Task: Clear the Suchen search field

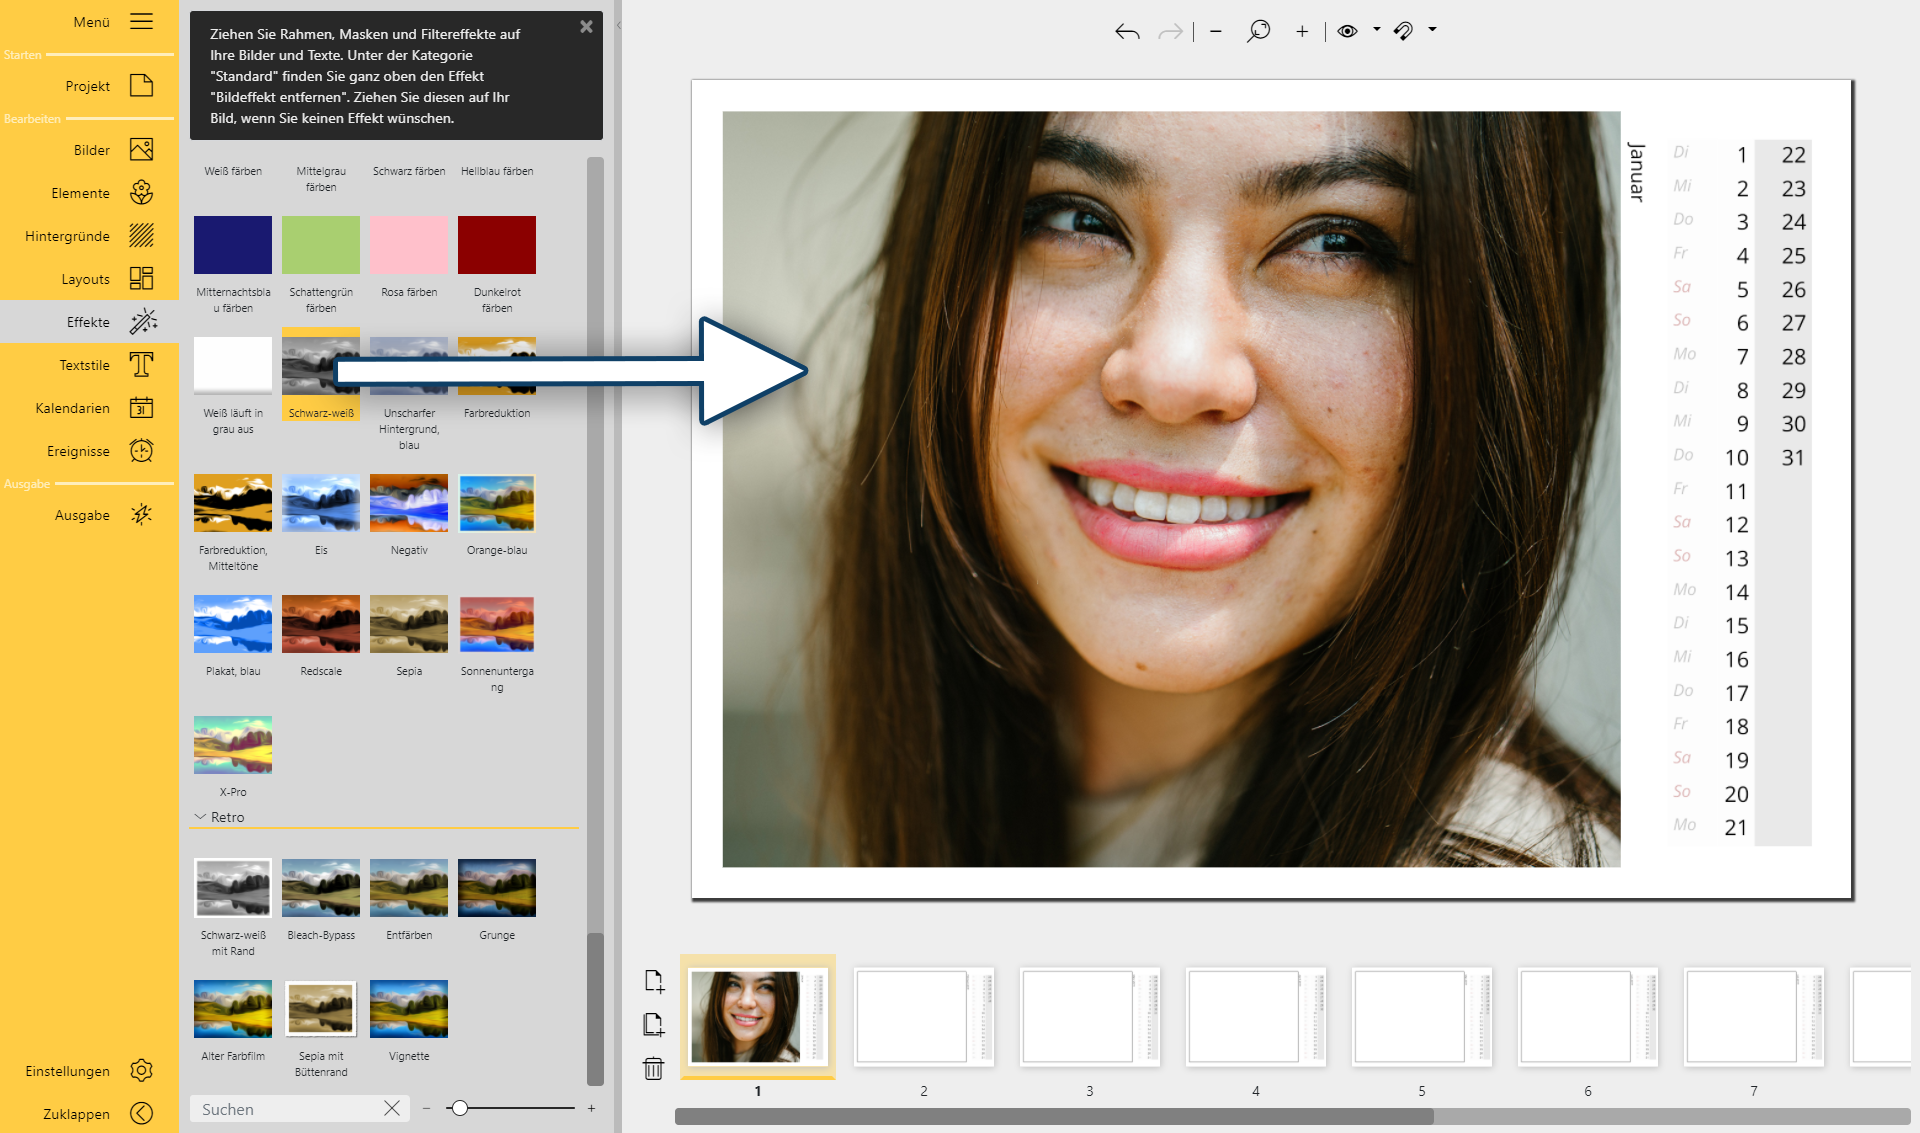Action: pos(392,1108)
